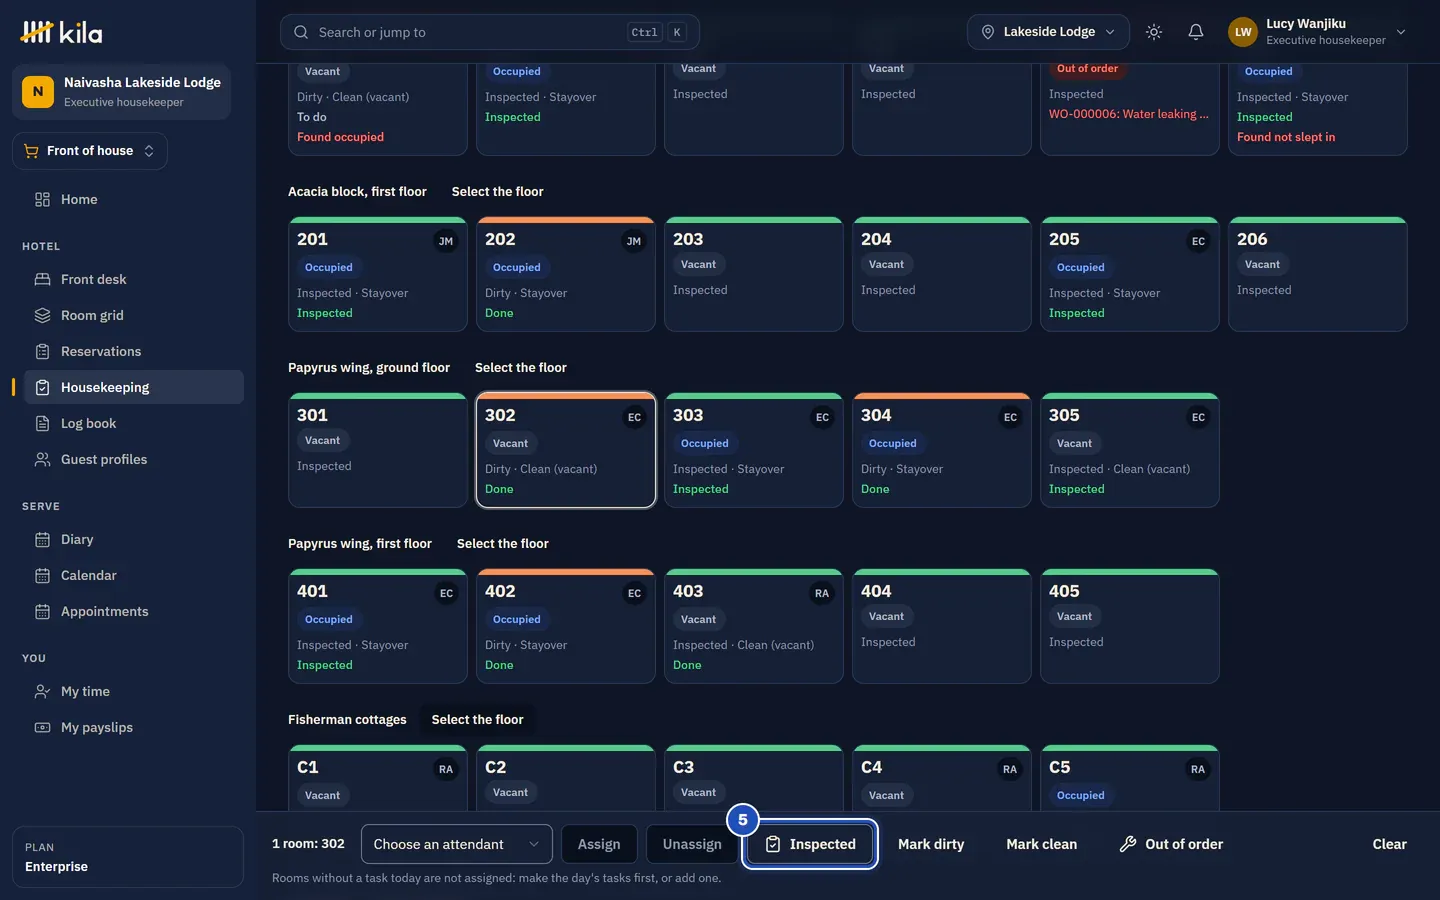
Task: Open the Front of house switcher
Action: [x=90, y=151]
